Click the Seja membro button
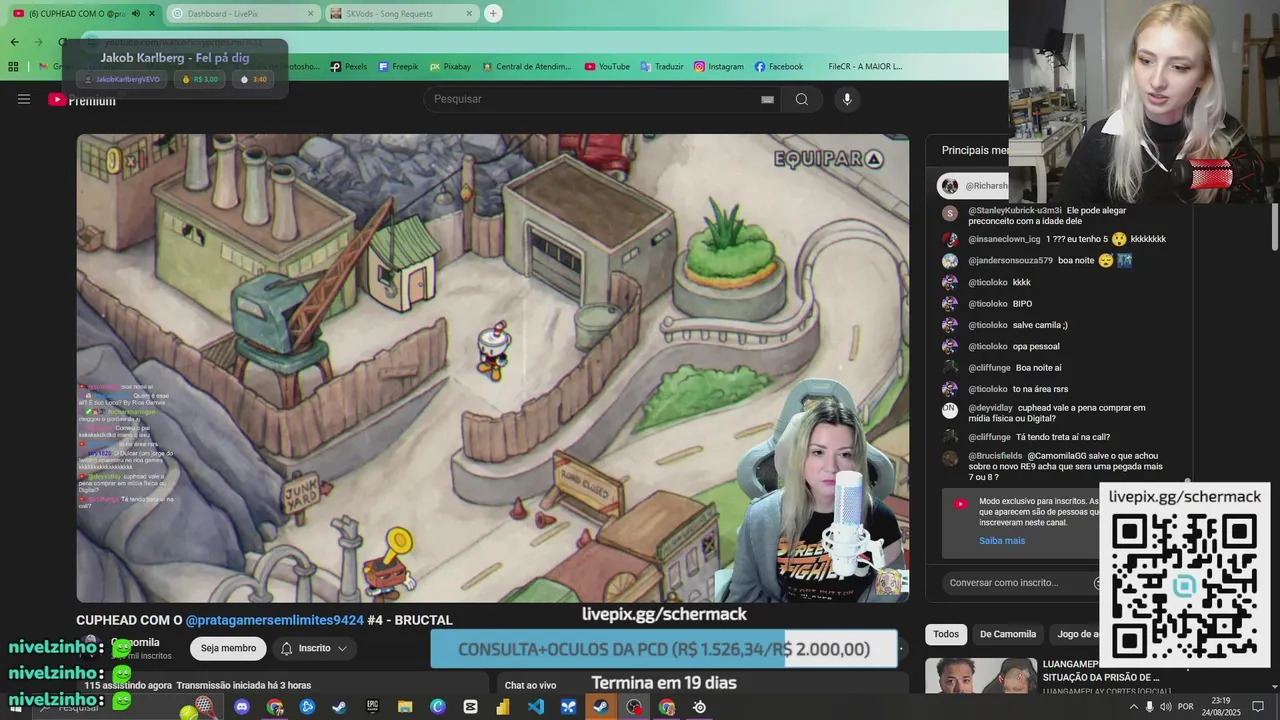The image size is (1280, 720). coord(228,648)
